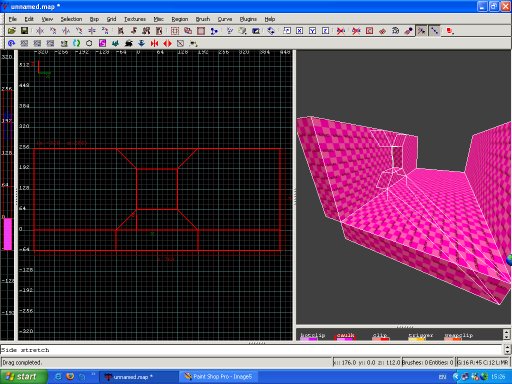
Task: Click the Windows Start button
Action: coord(23,377)
